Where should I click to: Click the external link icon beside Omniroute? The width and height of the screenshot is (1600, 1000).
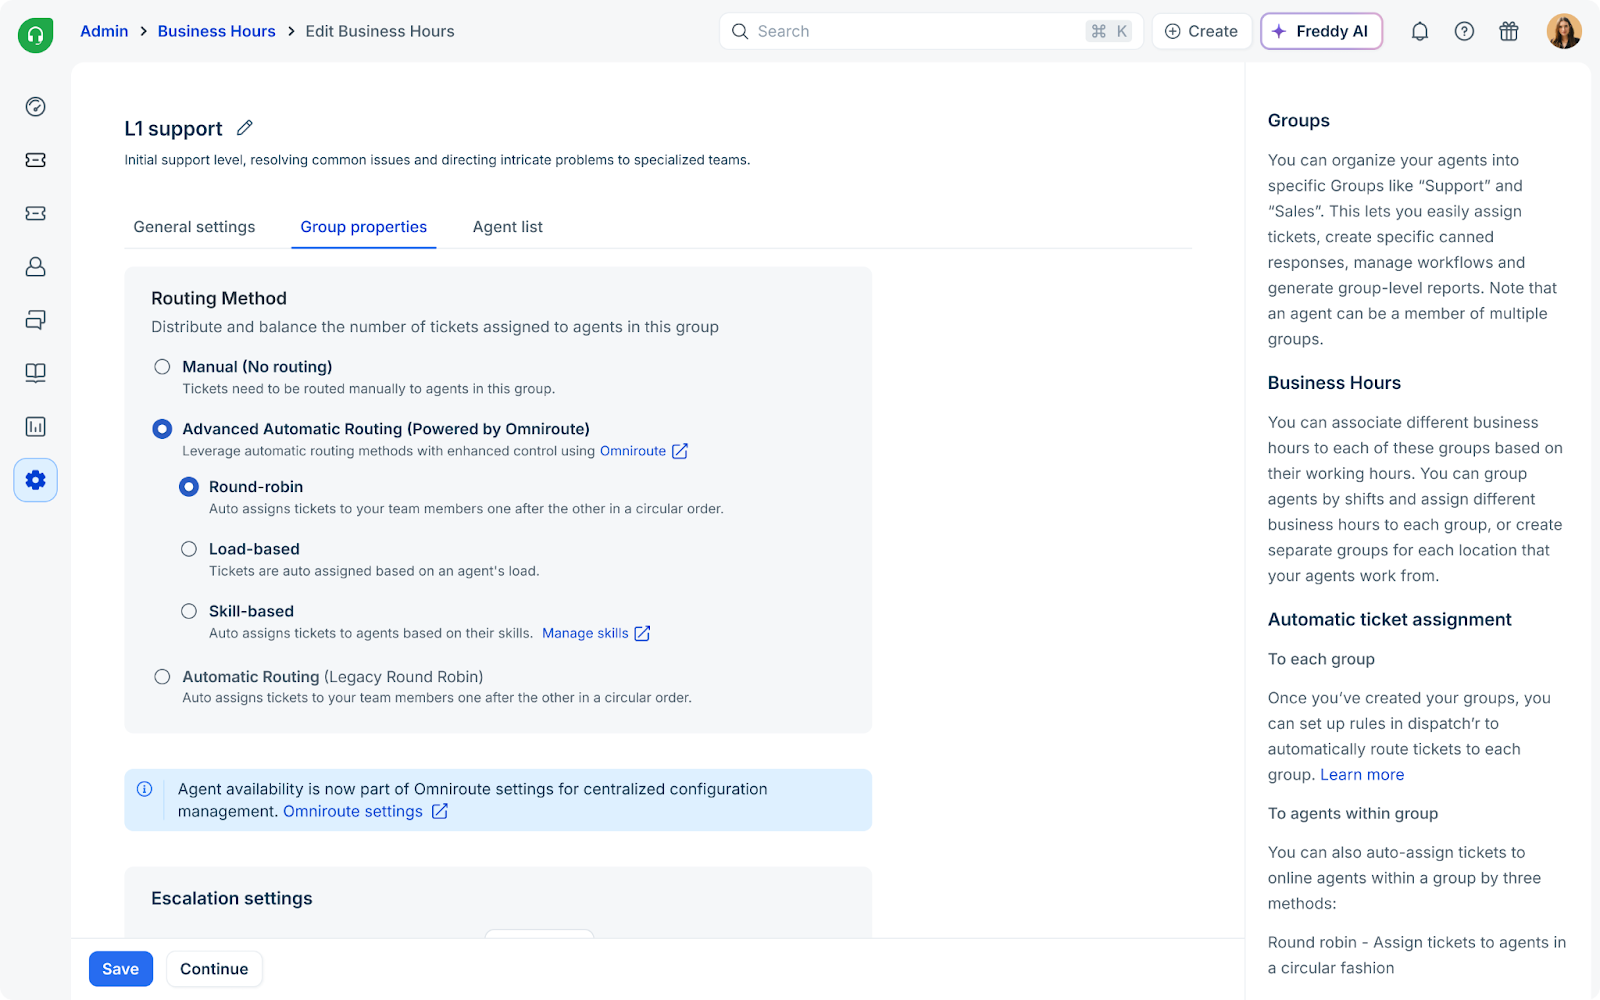pos(680,451)
